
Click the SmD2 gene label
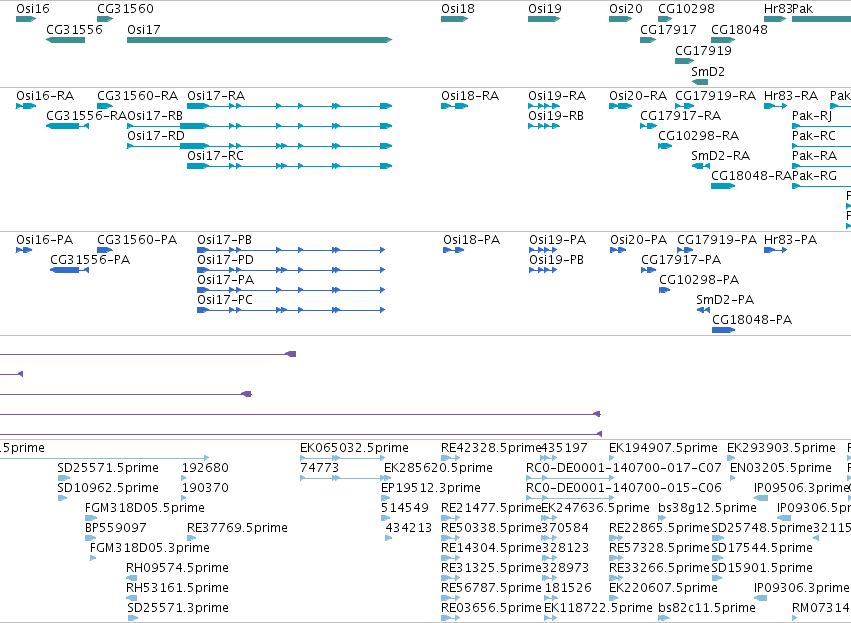point(708,72)
